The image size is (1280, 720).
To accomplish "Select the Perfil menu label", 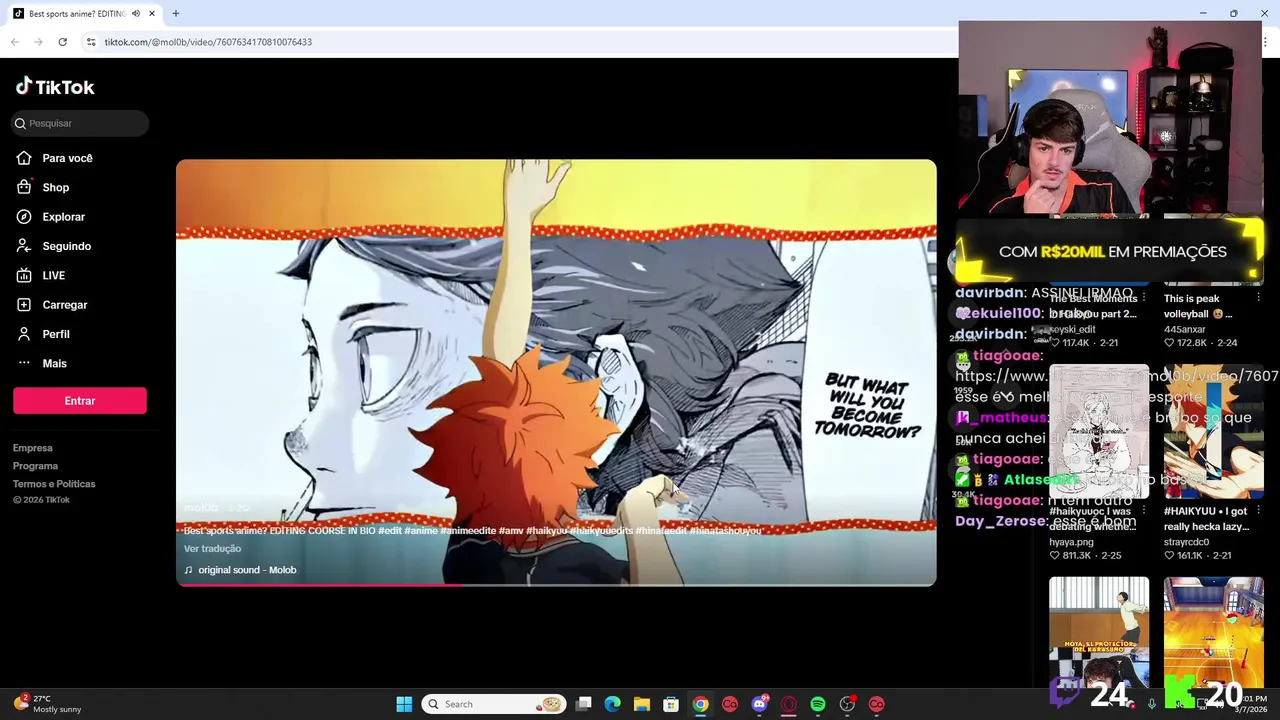I will (56, 334).
